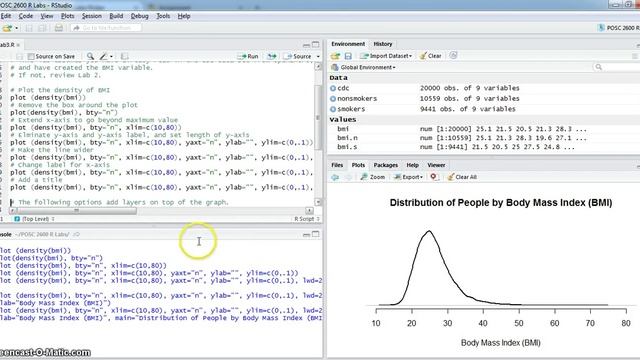Open the R Script file type selector
This screenshot has width=640, height=360.
(x=307, y=219)
